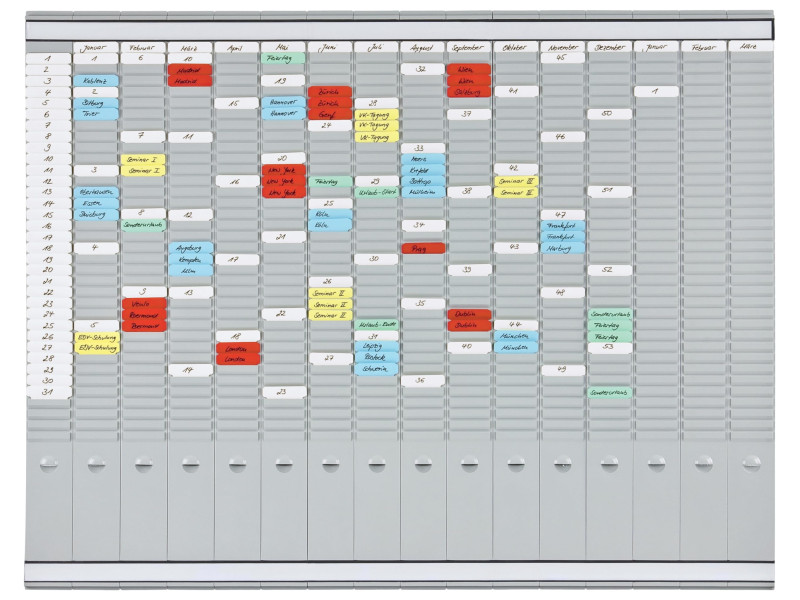
Task: Click week card 52 under Dezember
Action: pyautogui.click(x=609, y=269)
